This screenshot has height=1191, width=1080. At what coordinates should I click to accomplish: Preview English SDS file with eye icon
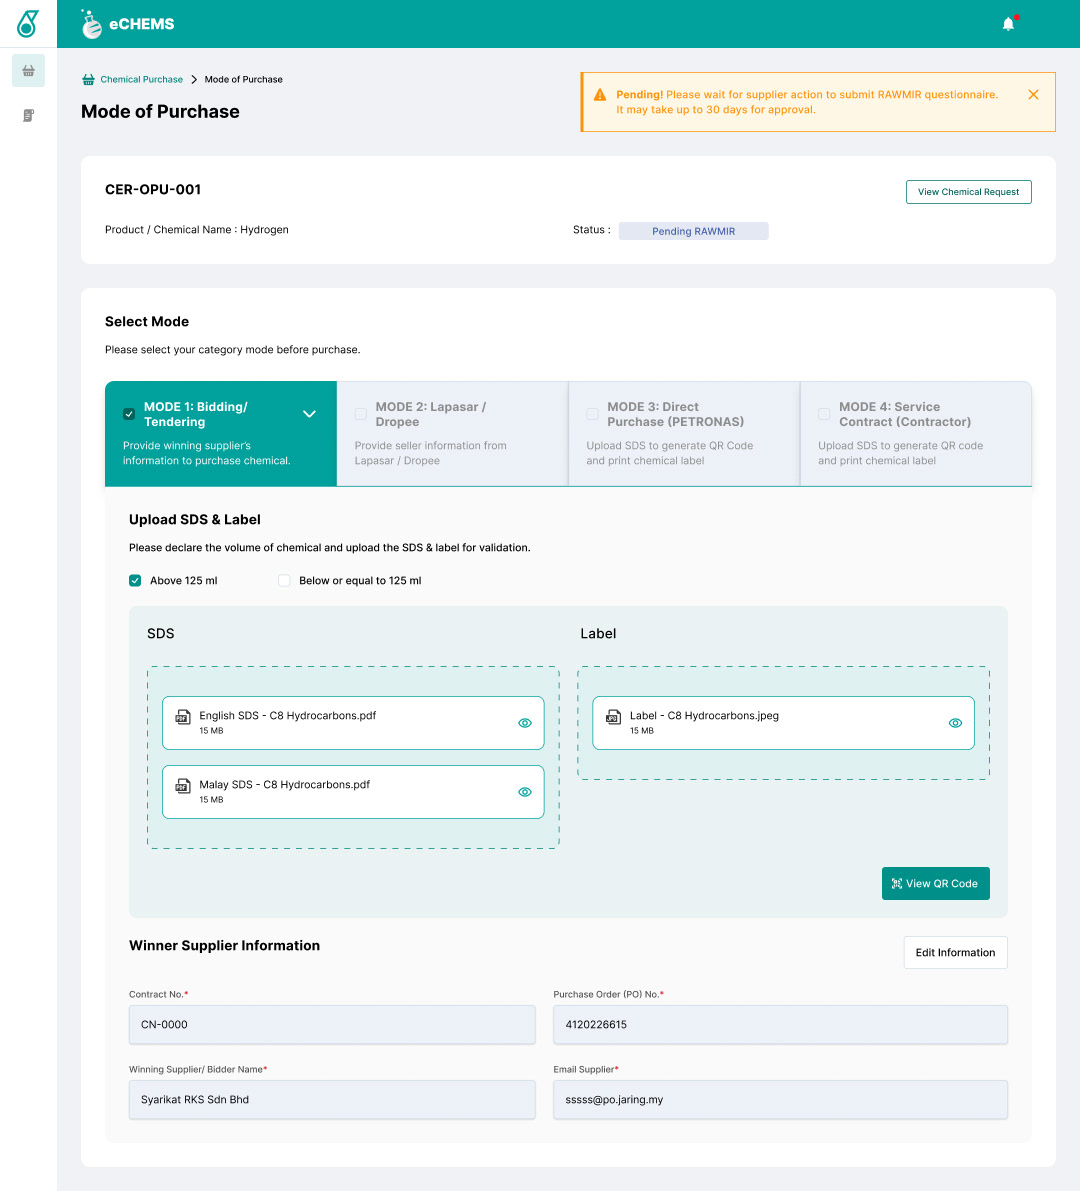(x=525, y=723)
